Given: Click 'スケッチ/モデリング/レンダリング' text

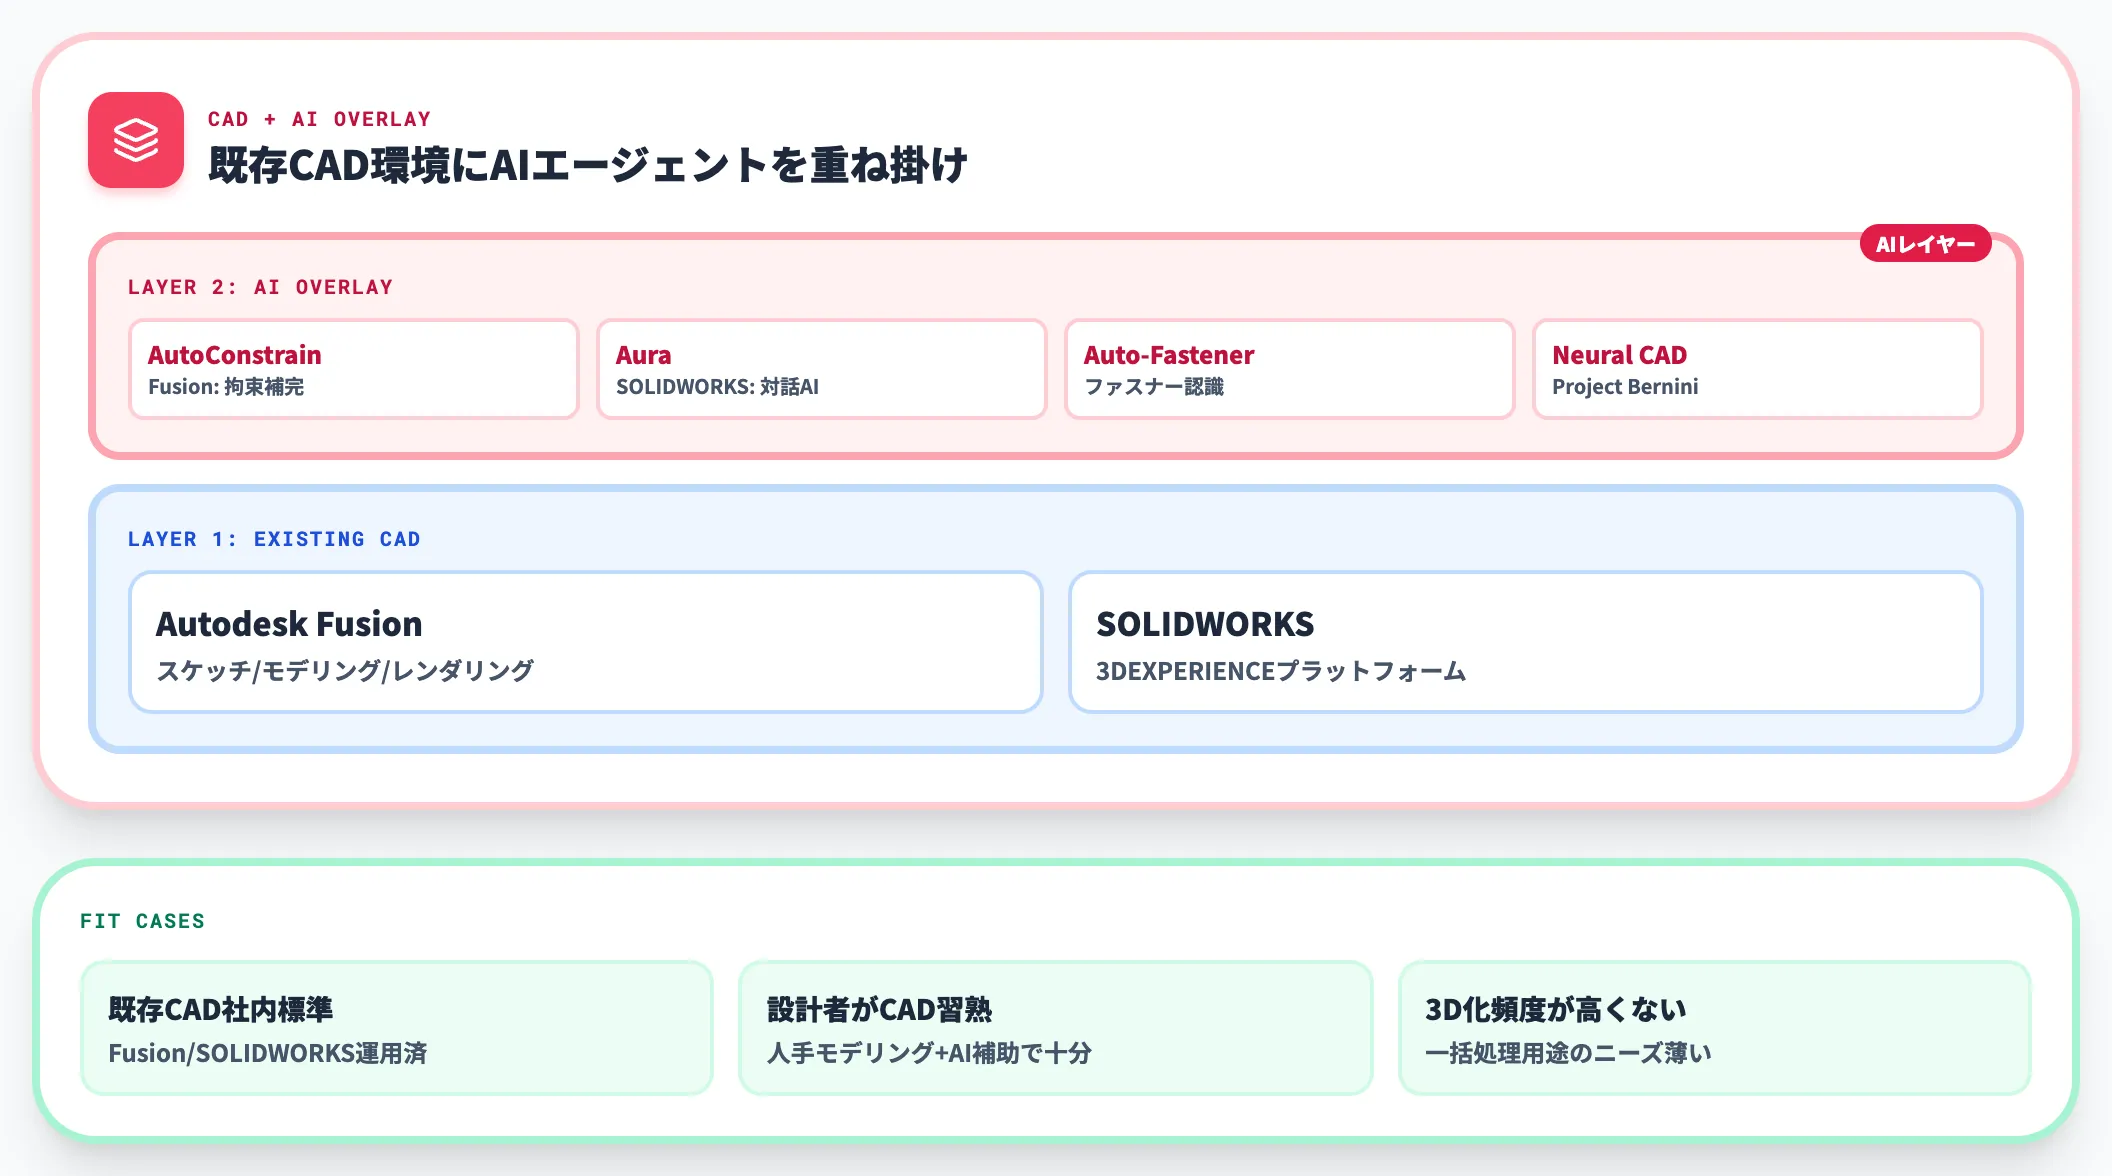Looking at the screenshot, I should [345, 671].
